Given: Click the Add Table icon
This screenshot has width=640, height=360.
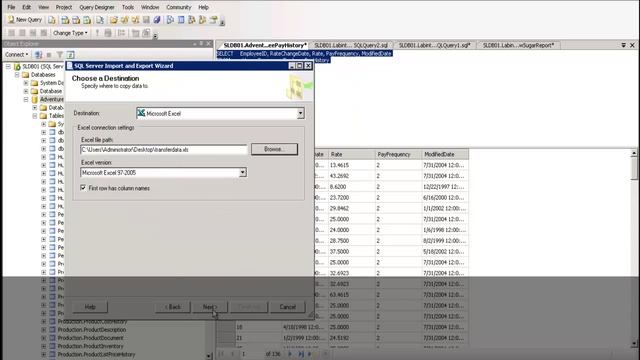Looking at the screenshot, I should pos(135,33).
